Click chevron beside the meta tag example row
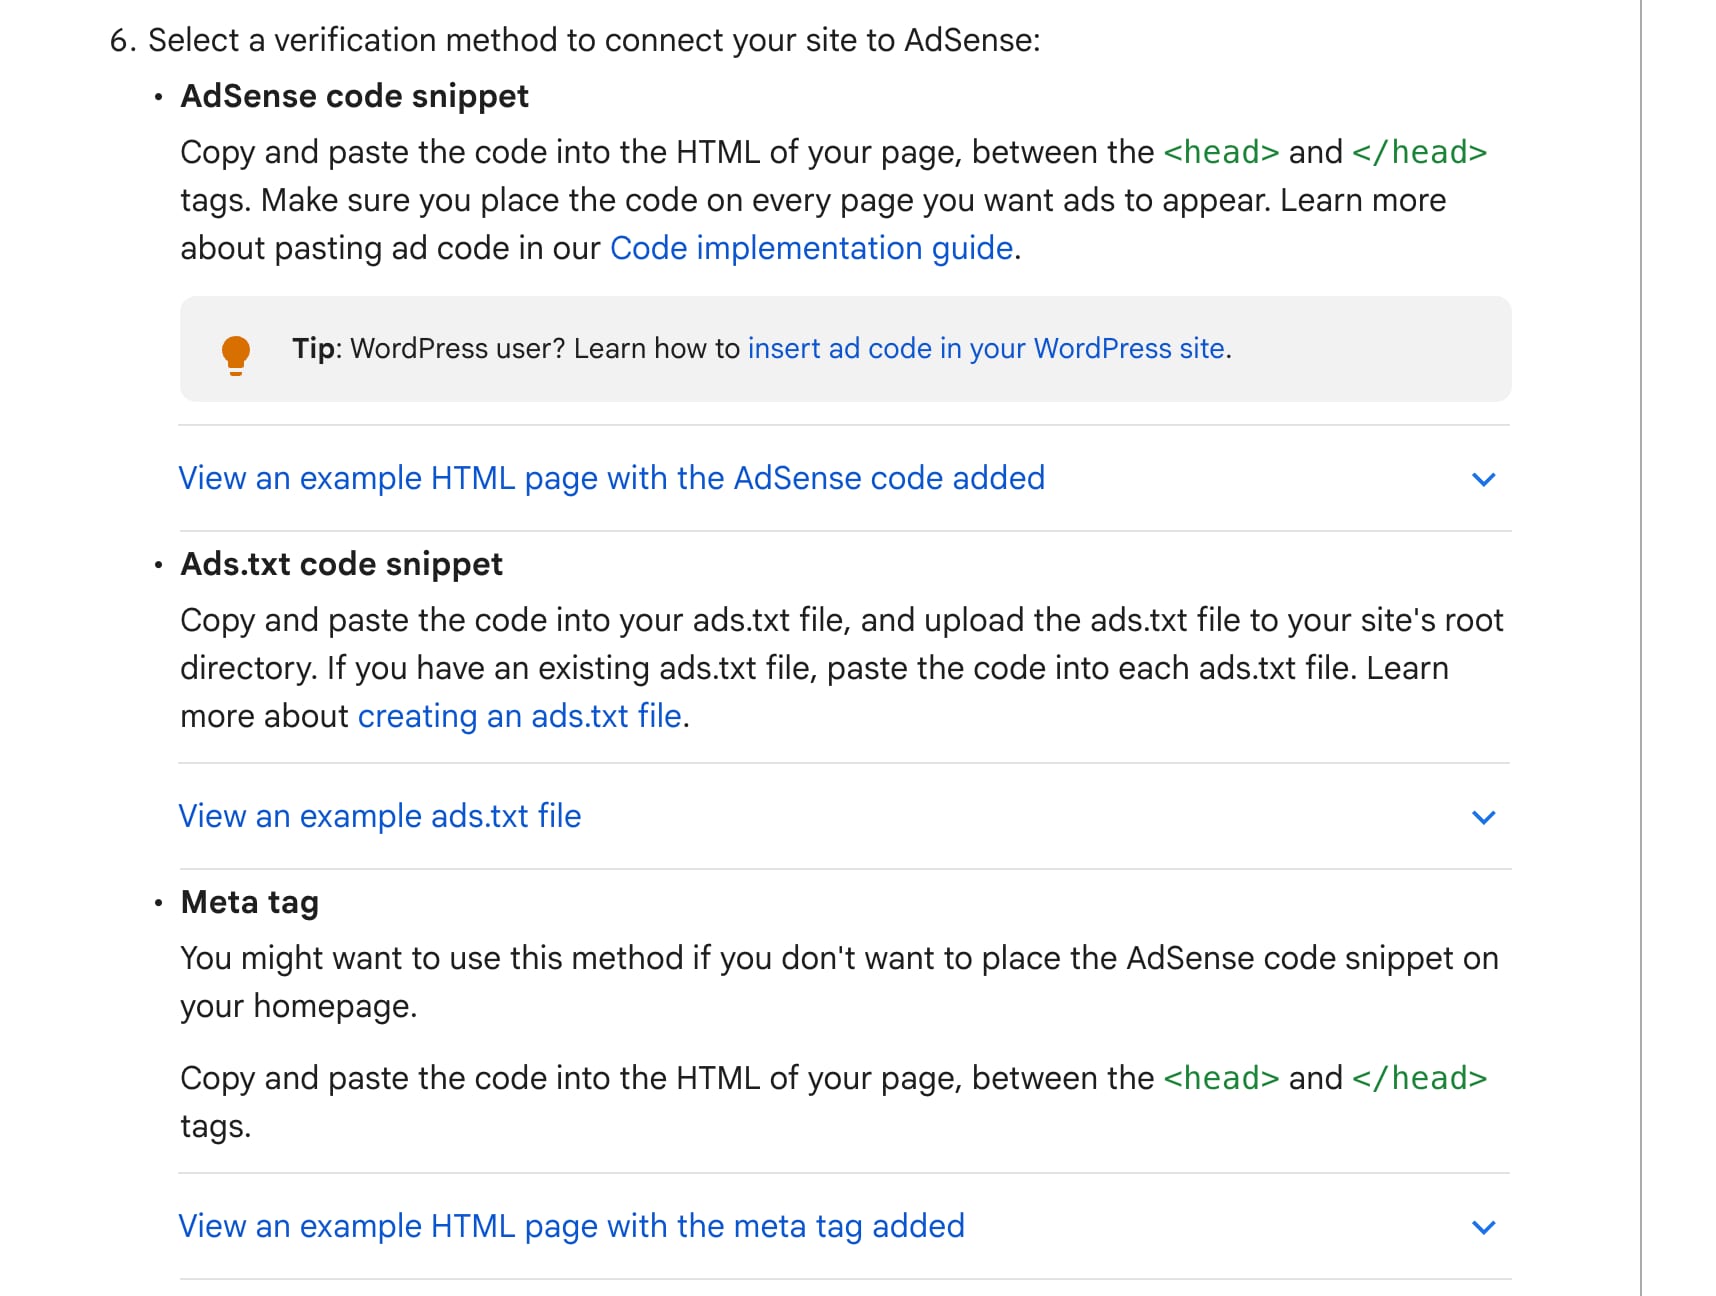Viewport: 1716px width, 1296px height. coord(1483,1227)
